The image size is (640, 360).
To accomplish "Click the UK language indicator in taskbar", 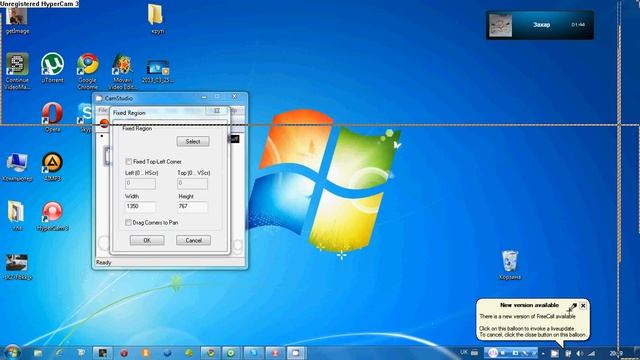I will point(464,352).
